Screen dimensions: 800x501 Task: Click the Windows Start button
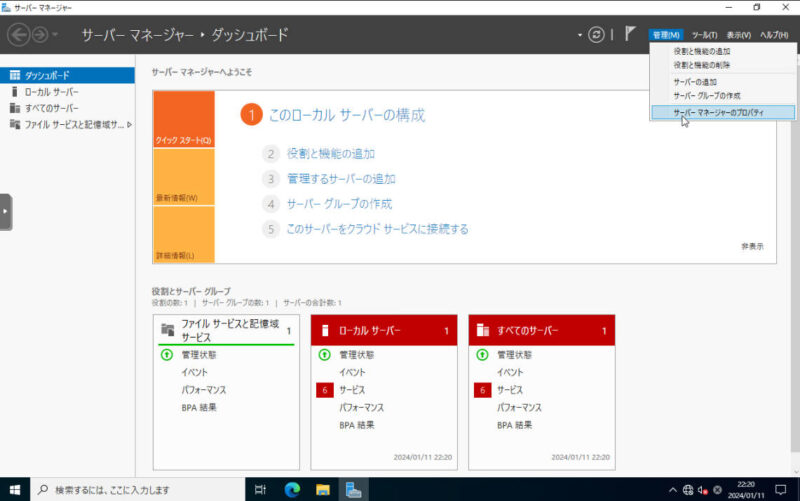click(x=15, y=490)
